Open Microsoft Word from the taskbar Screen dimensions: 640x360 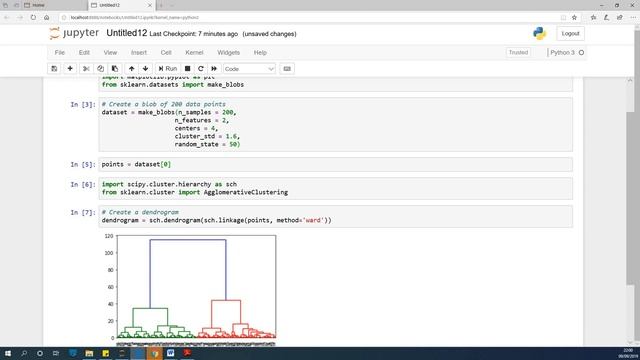171,353
